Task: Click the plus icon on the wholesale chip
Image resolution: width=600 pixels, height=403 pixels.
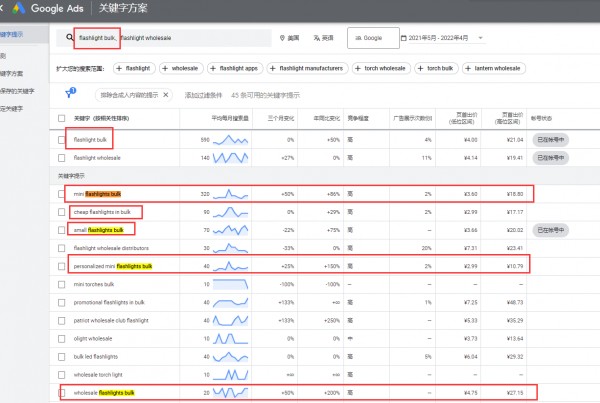Action: 165,68
